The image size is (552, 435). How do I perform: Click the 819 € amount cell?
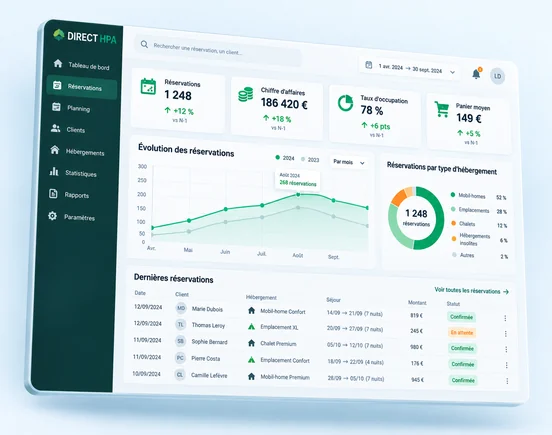point(416,315)
